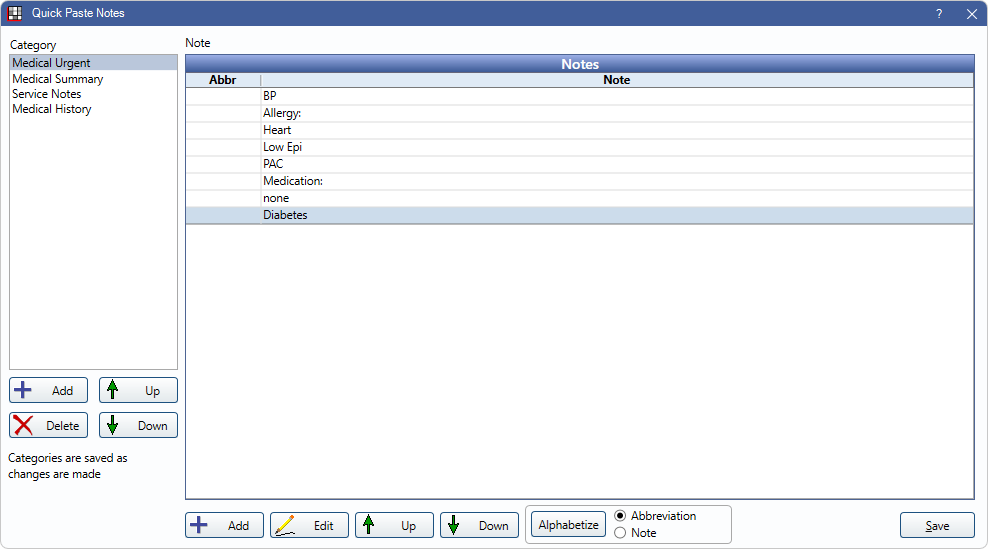988x549 pixels.
Task: Open the help question mark icon
Action: click(939, 14)
